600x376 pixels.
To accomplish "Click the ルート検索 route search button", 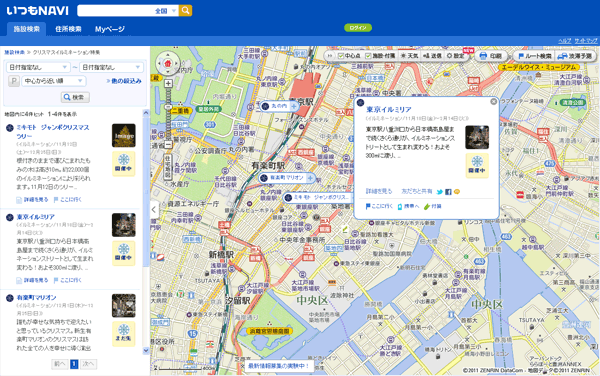I will coord(535,56).
